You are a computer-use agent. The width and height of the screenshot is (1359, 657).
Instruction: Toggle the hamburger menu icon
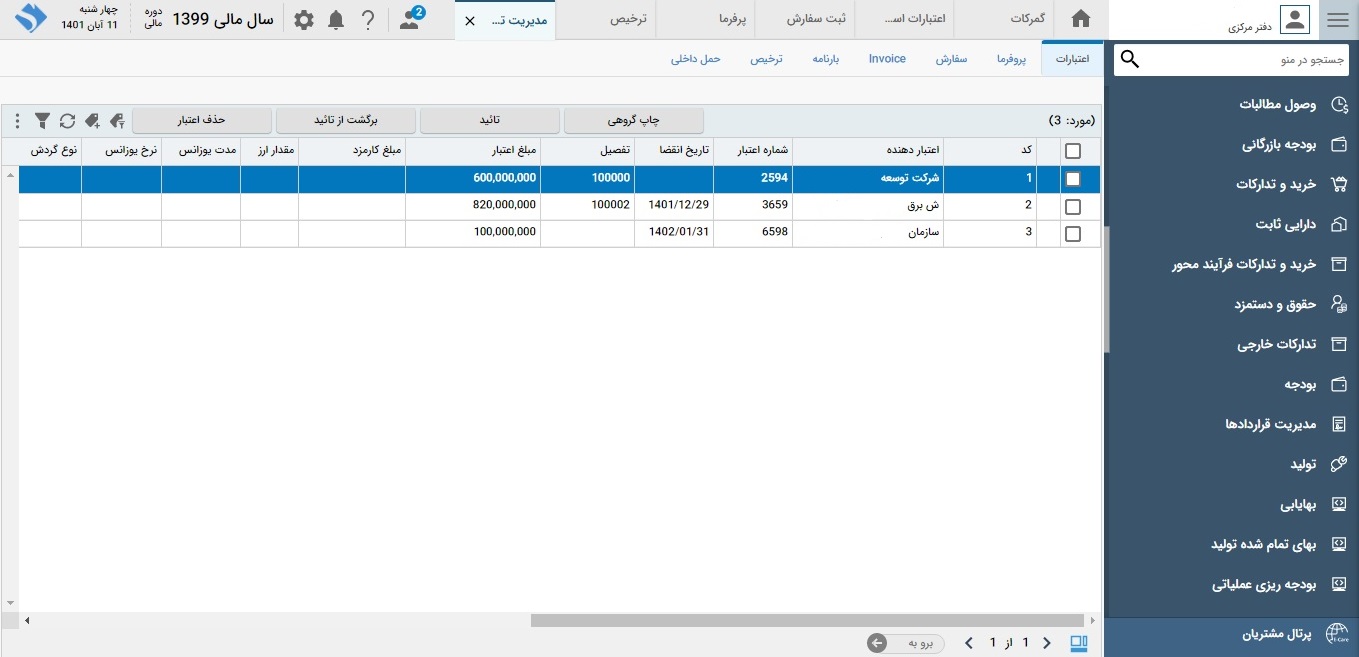pyautogui.click(x=1337, y=20)
